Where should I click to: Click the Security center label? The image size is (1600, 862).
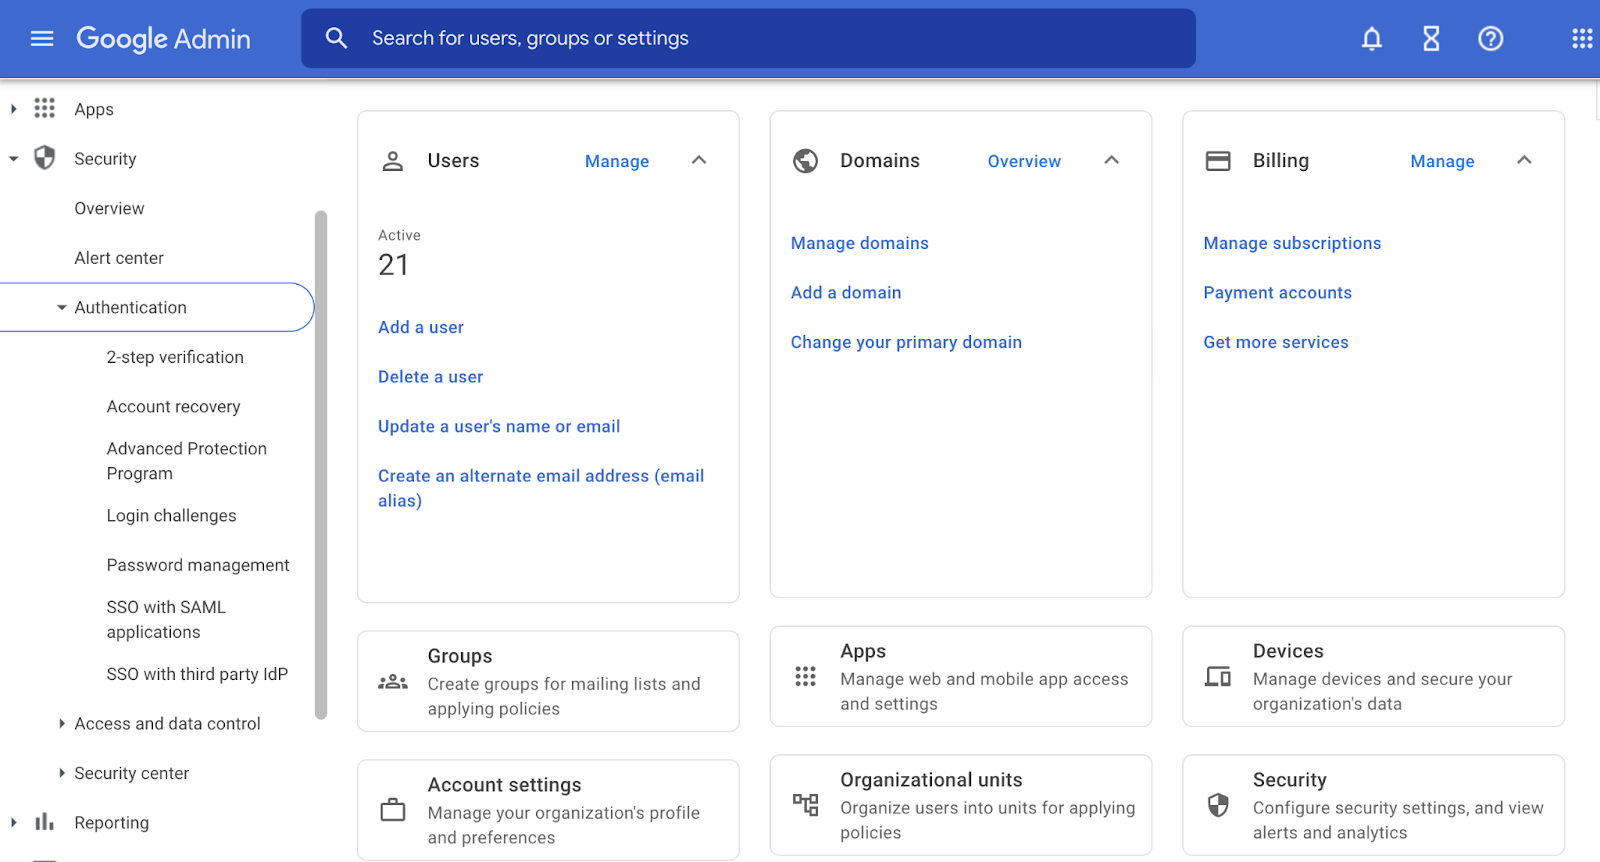coord(131,773)
